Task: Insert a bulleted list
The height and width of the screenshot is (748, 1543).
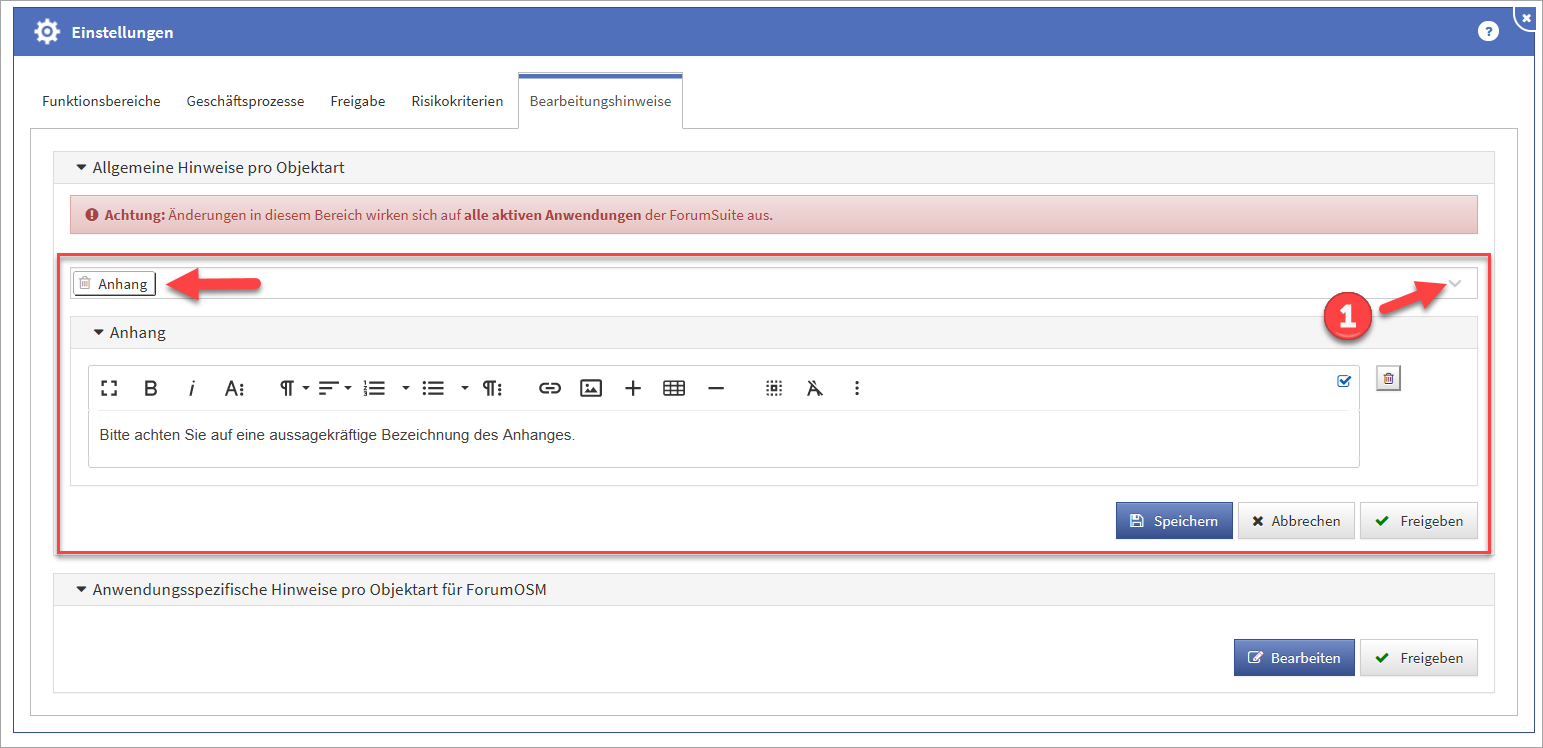Action: click(x=433, y=388)
